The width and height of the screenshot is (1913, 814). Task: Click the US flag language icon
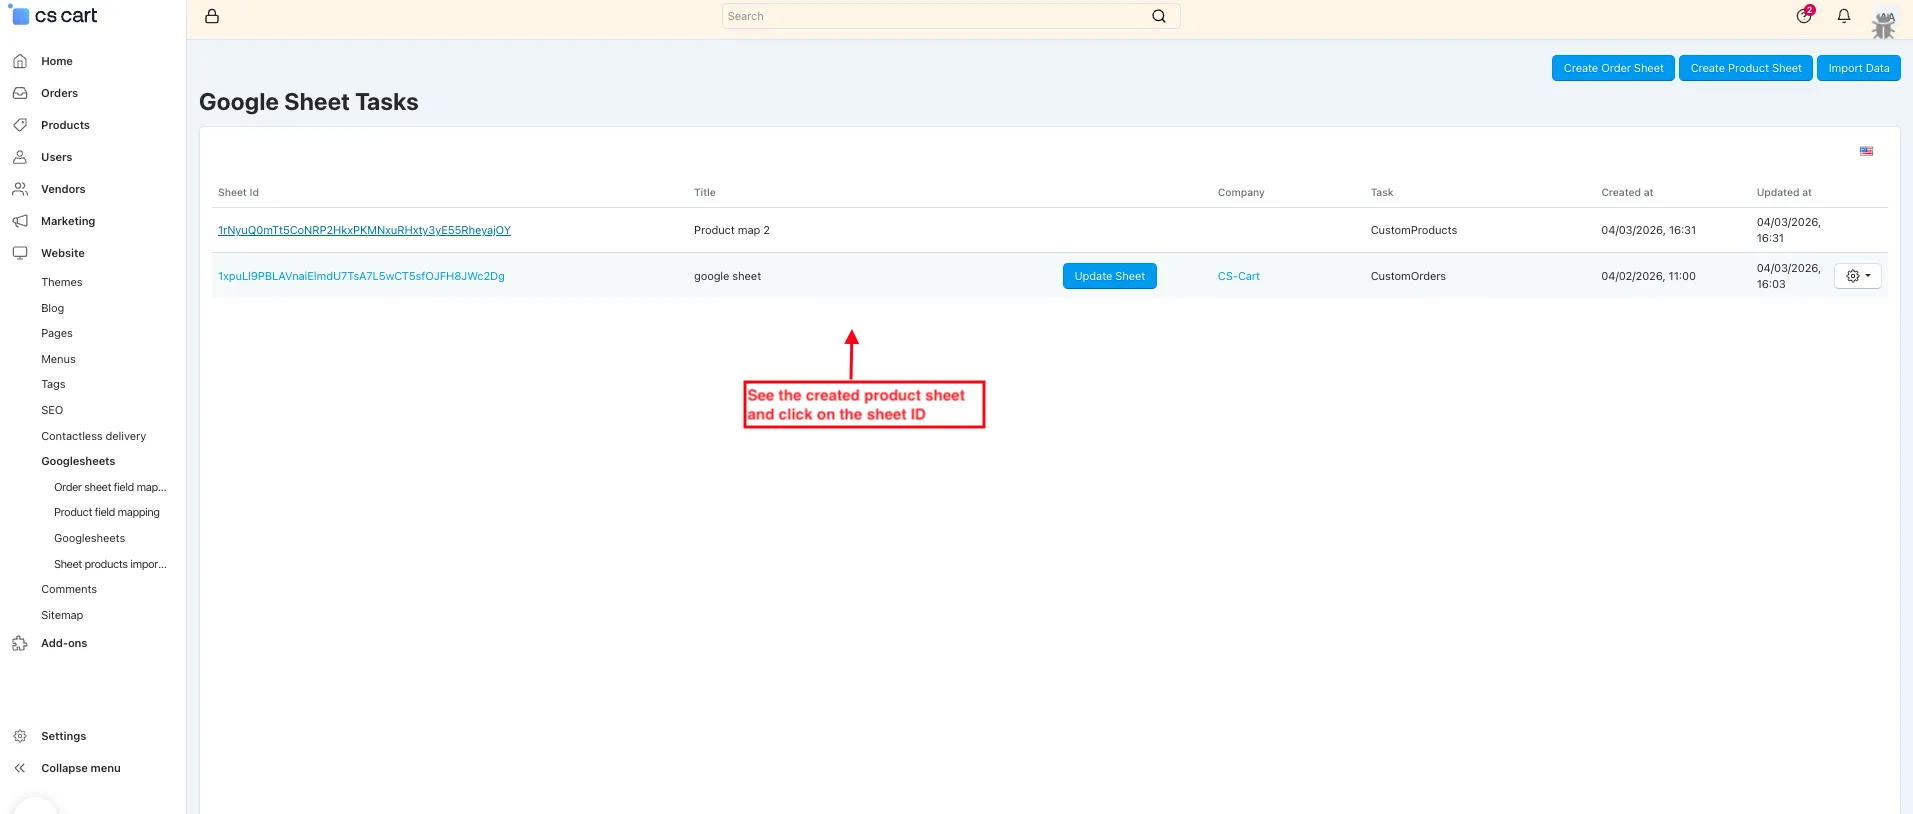(1866, 151)
